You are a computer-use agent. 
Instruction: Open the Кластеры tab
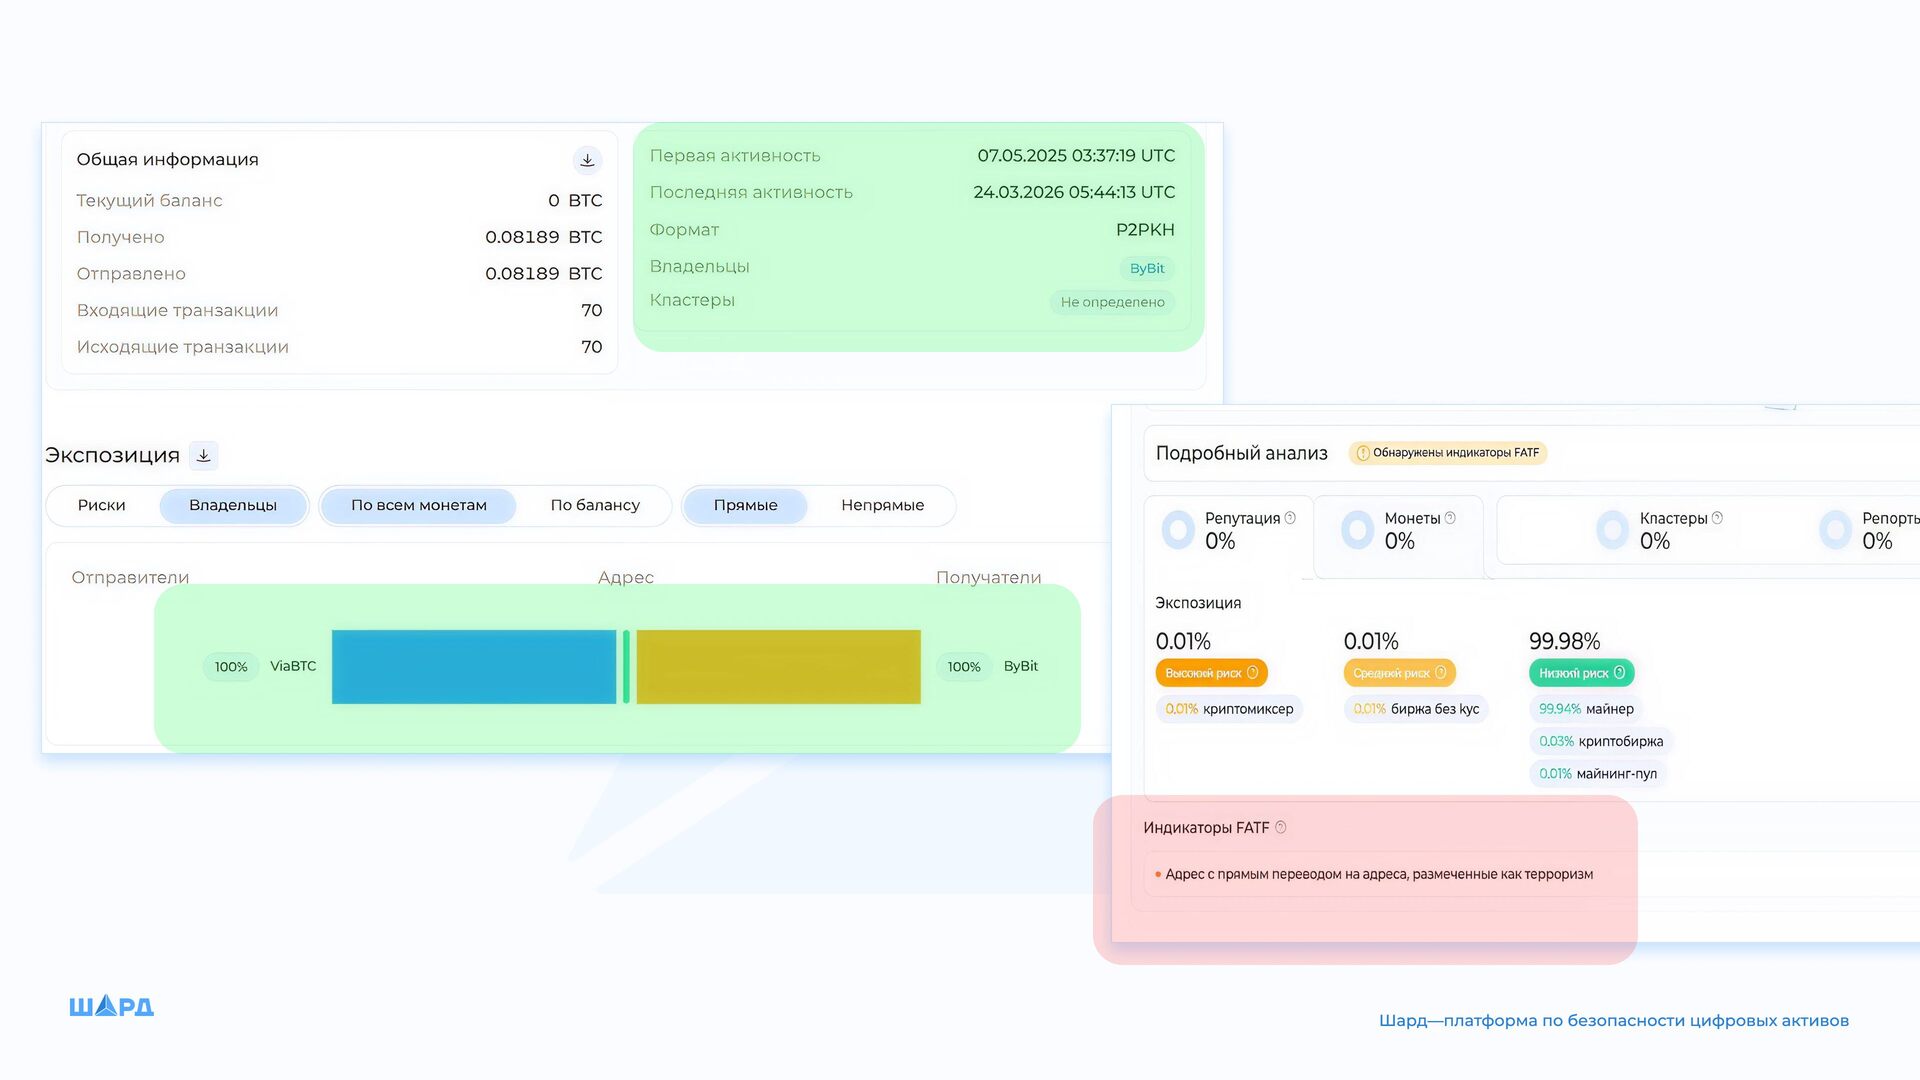point(1660,530)
